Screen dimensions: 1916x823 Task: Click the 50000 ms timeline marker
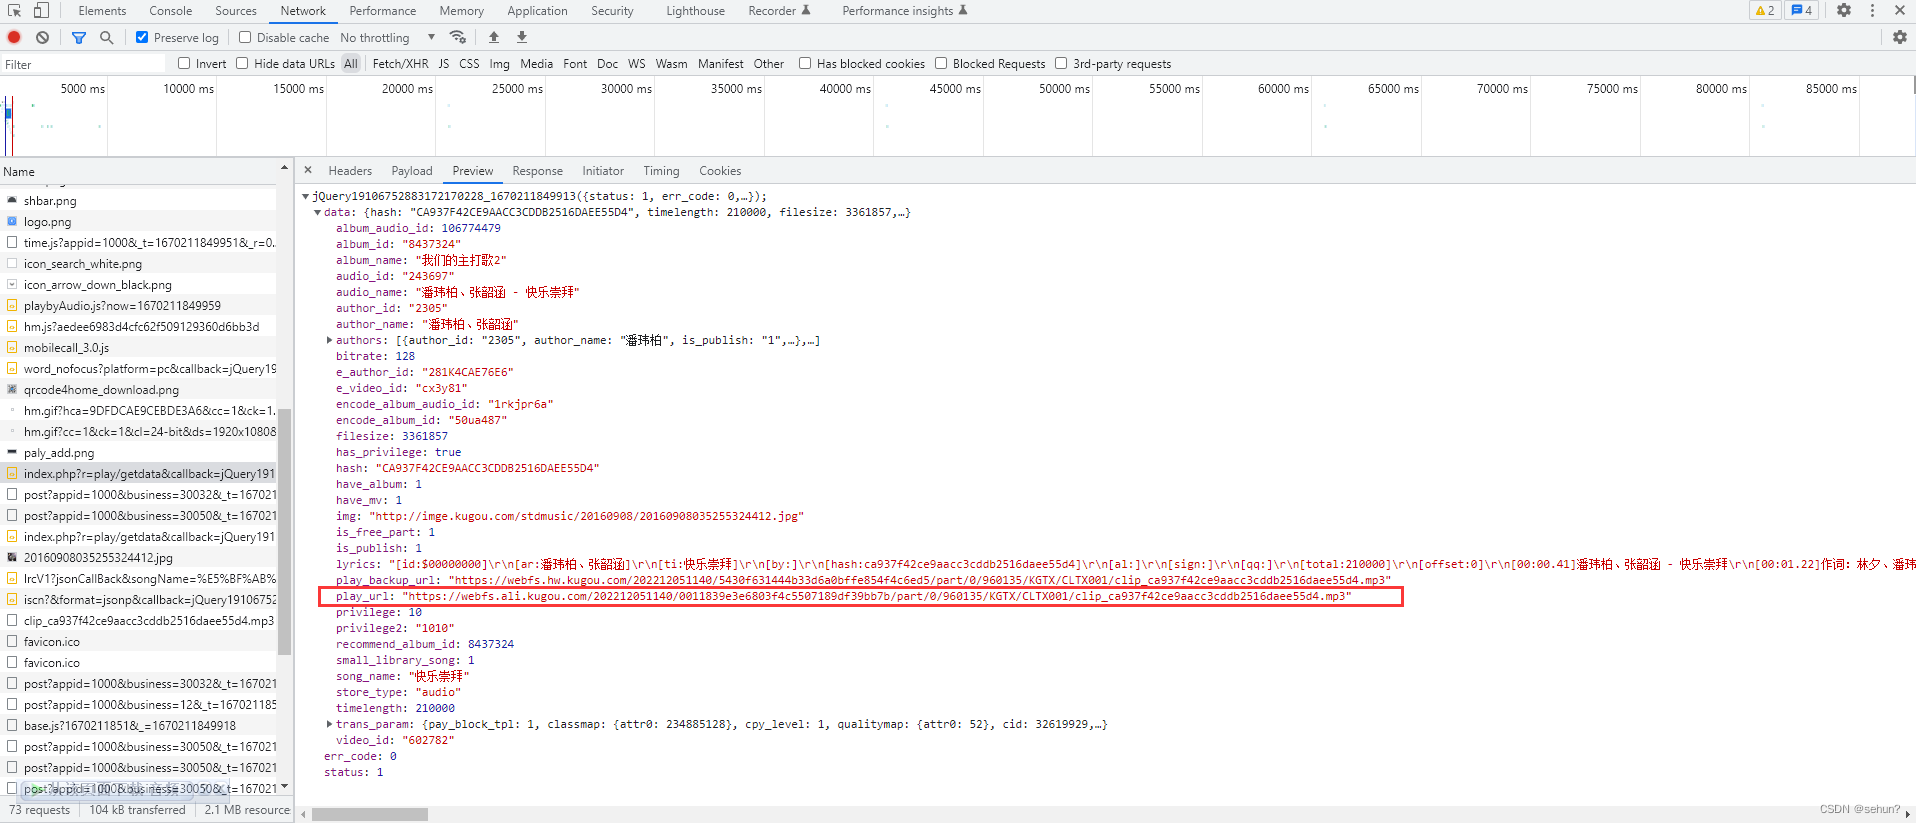point(1064,89)
